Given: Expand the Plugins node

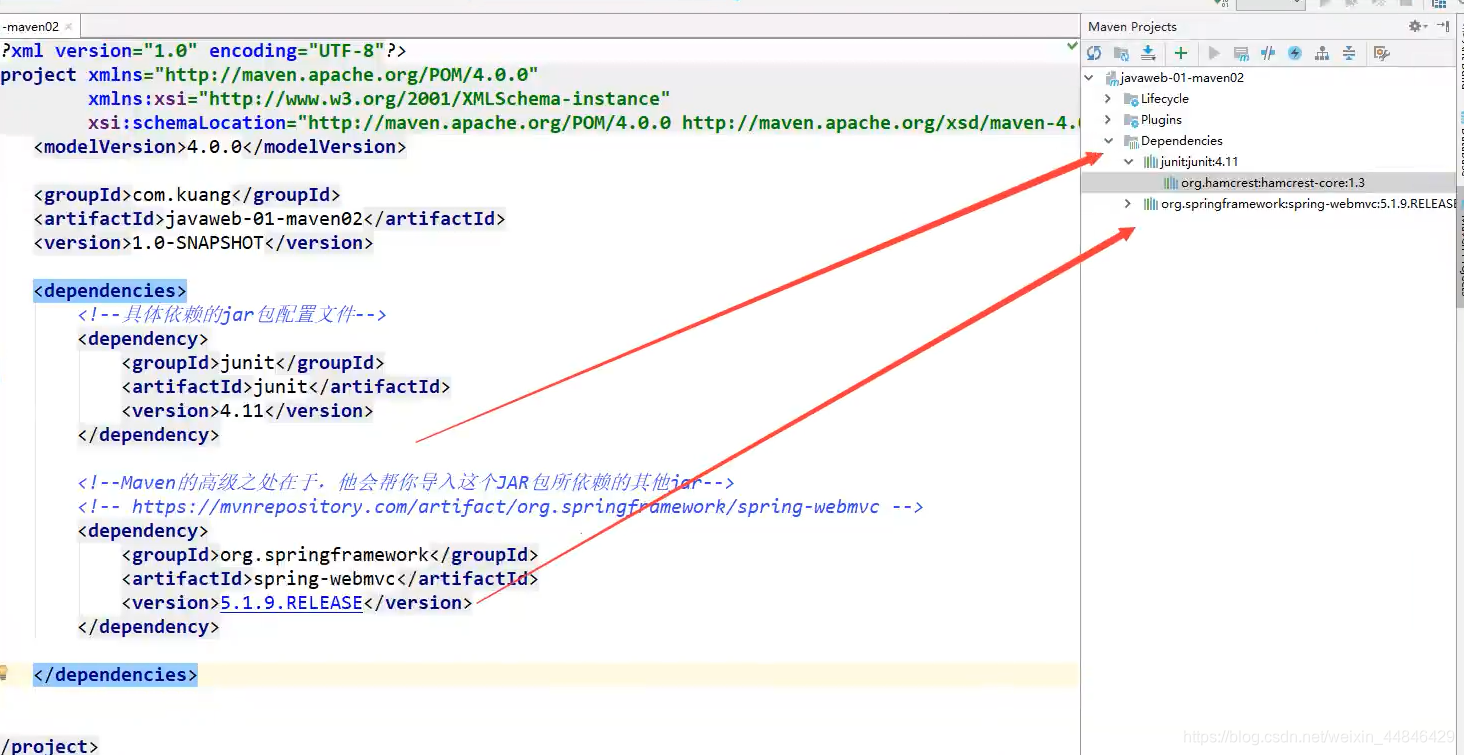Looking at the screenshot, I should (x=1108, y=119).
